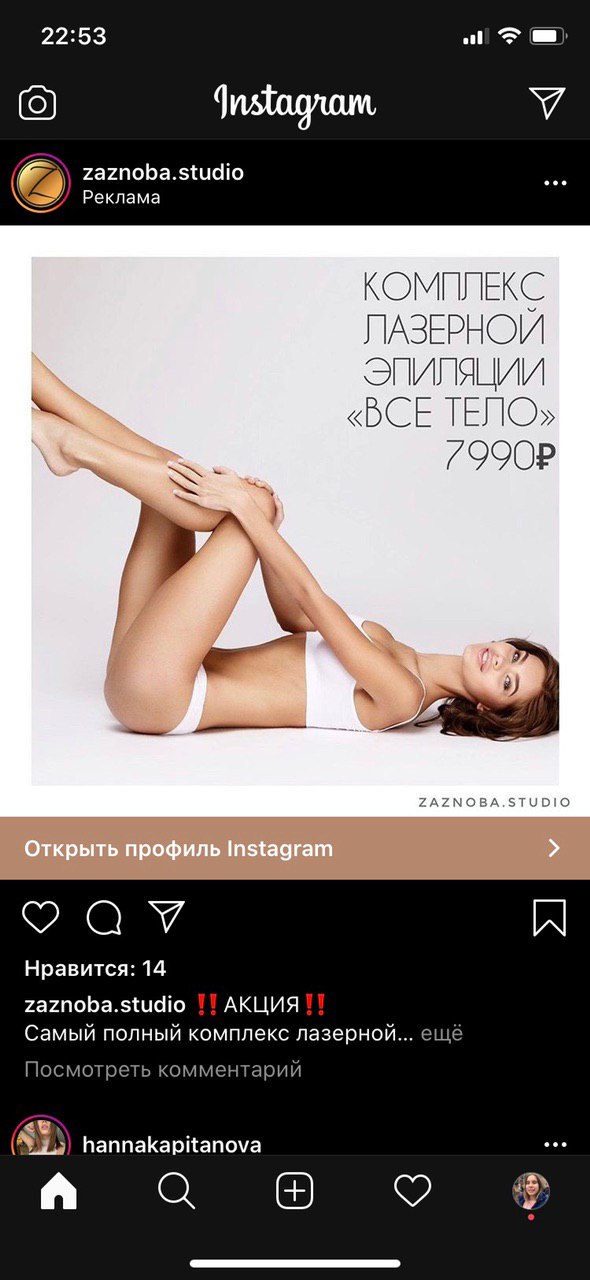
Task: Open three-dot menu for zaznoba.studio post
Action: (555, 184)
